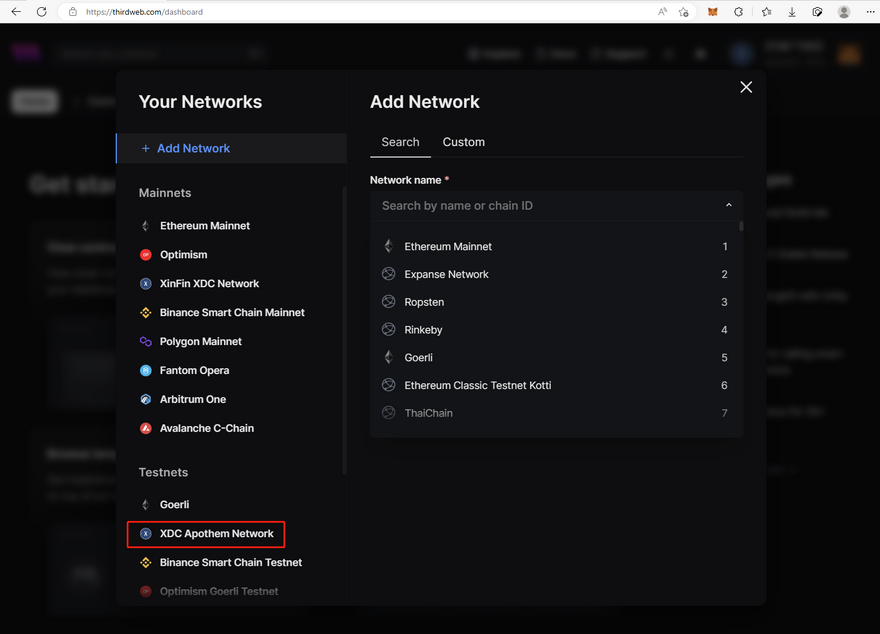Click the Avalanche C-Chain red icon
880x634 pixels.
coord(146,429)
